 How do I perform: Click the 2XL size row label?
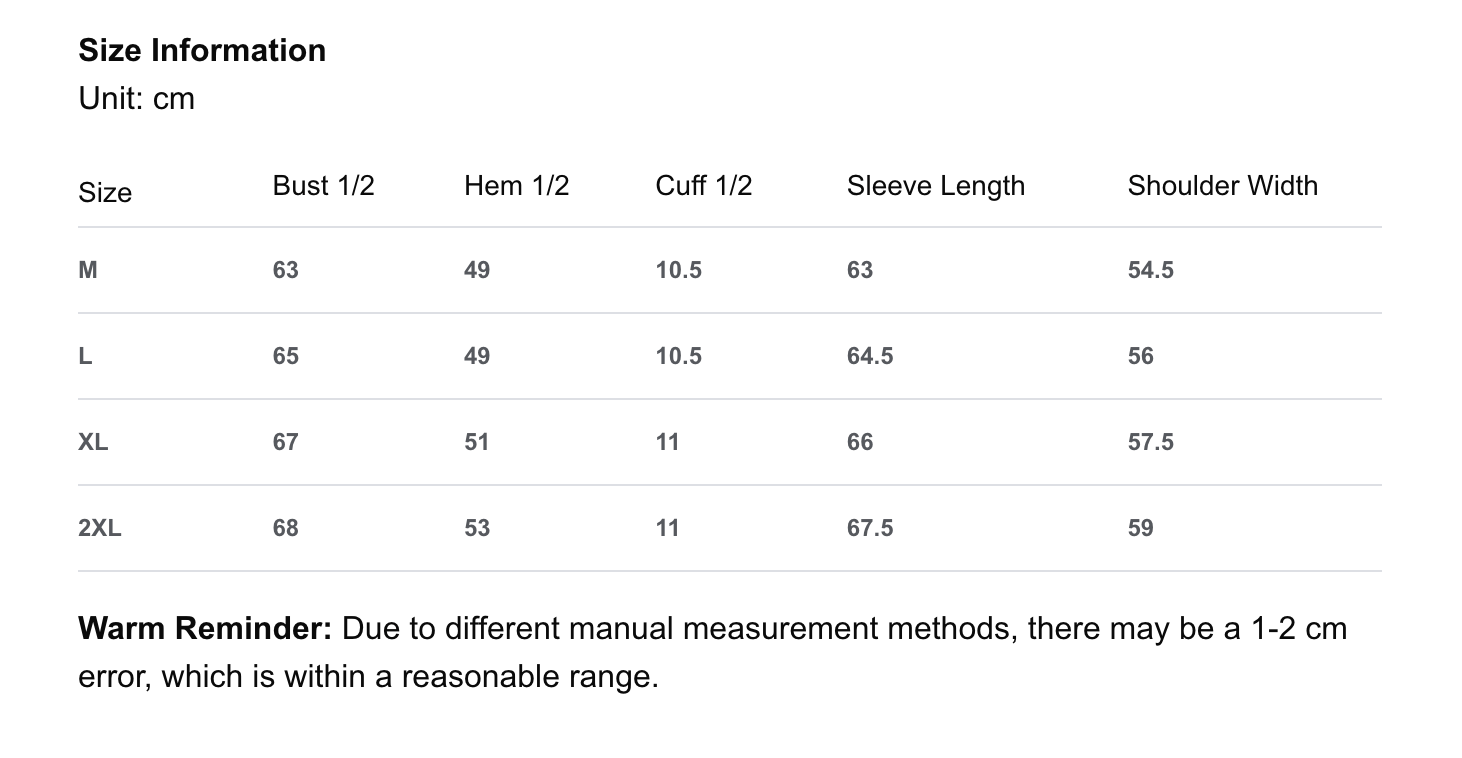100,528
